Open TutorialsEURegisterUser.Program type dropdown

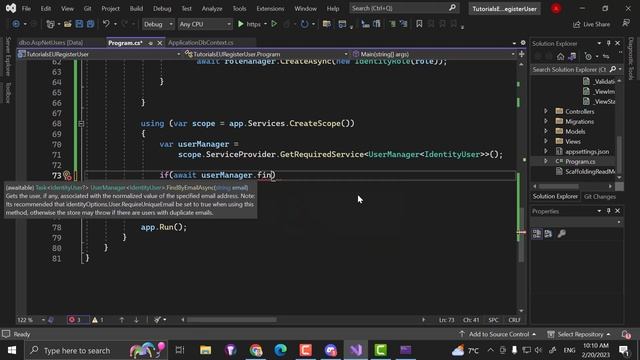click(x=266, y=54)
